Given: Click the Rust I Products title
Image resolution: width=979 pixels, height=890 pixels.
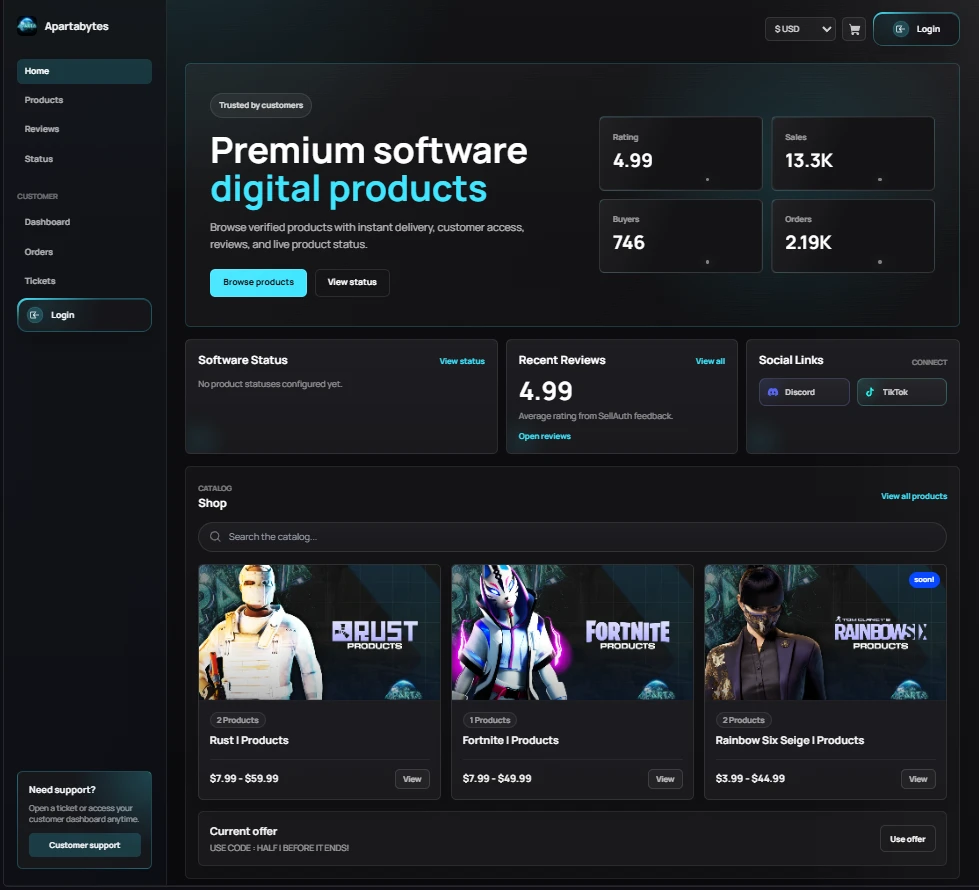Looking at the screenshot, I should coord(249,740).
